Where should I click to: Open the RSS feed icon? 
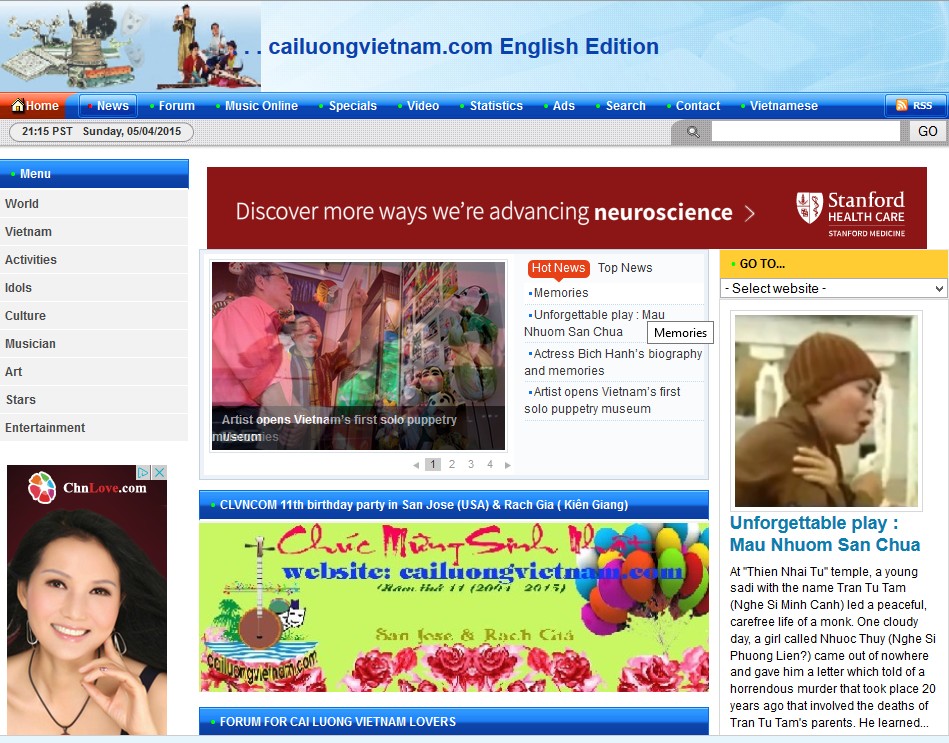tap(902, 105)
